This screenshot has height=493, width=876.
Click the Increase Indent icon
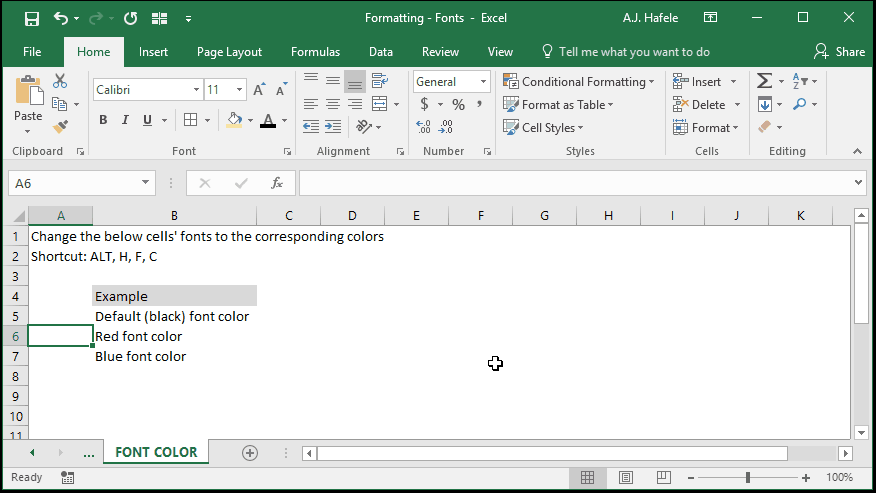pyautogui.click(x=333, y=127)
